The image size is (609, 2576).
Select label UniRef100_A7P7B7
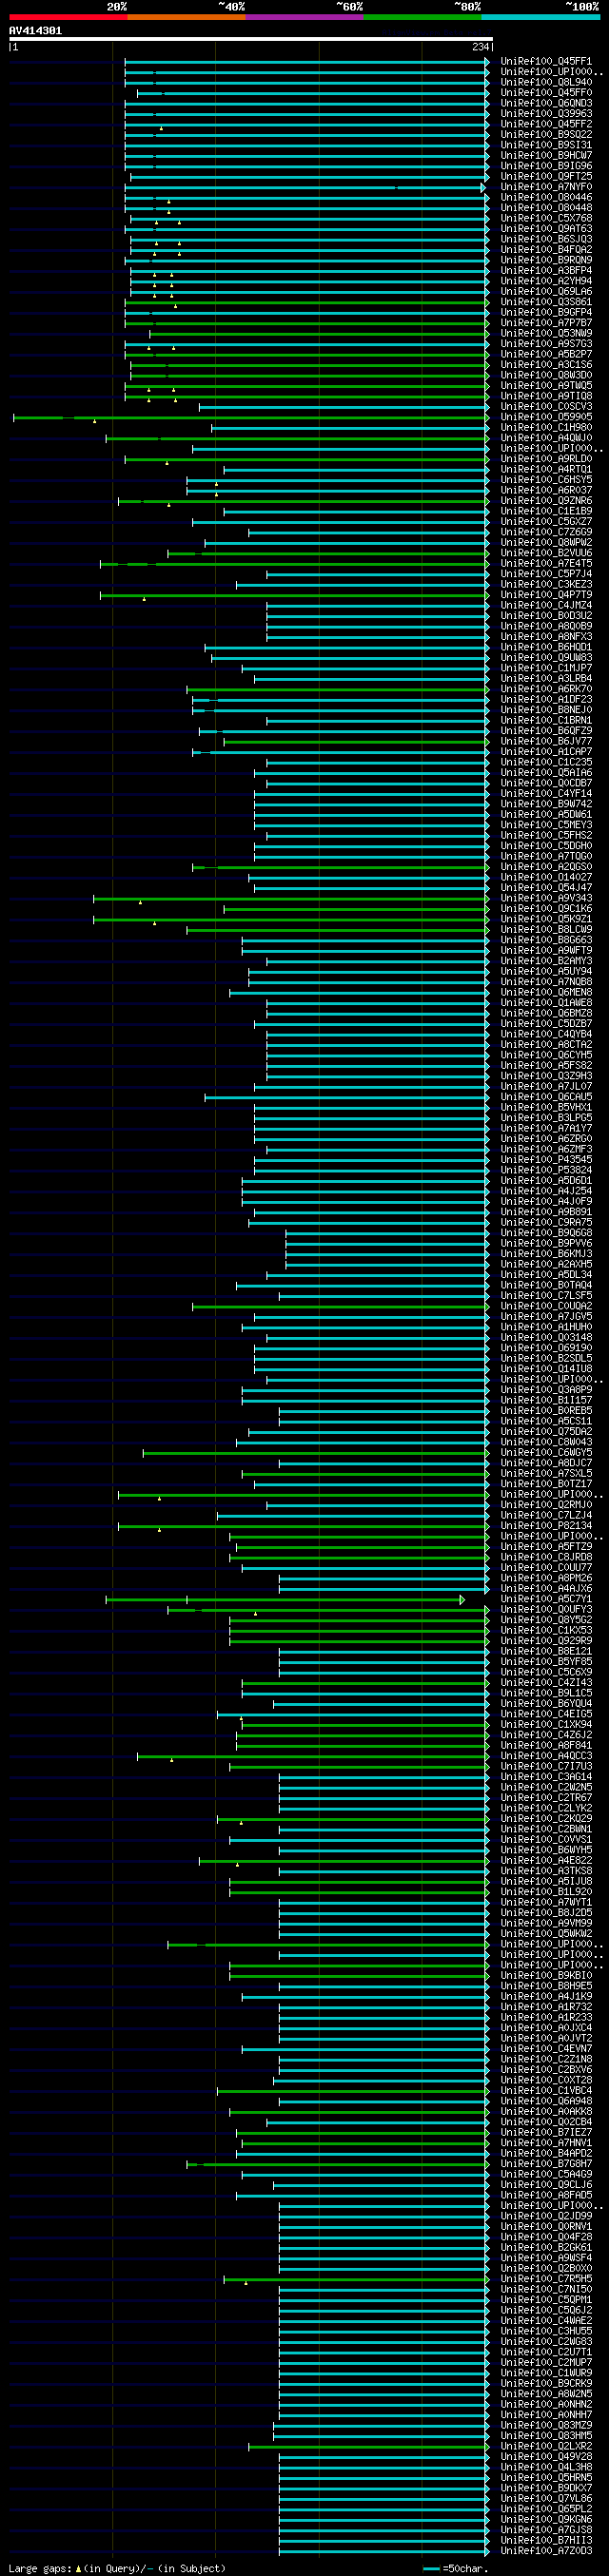click(546, 323)
